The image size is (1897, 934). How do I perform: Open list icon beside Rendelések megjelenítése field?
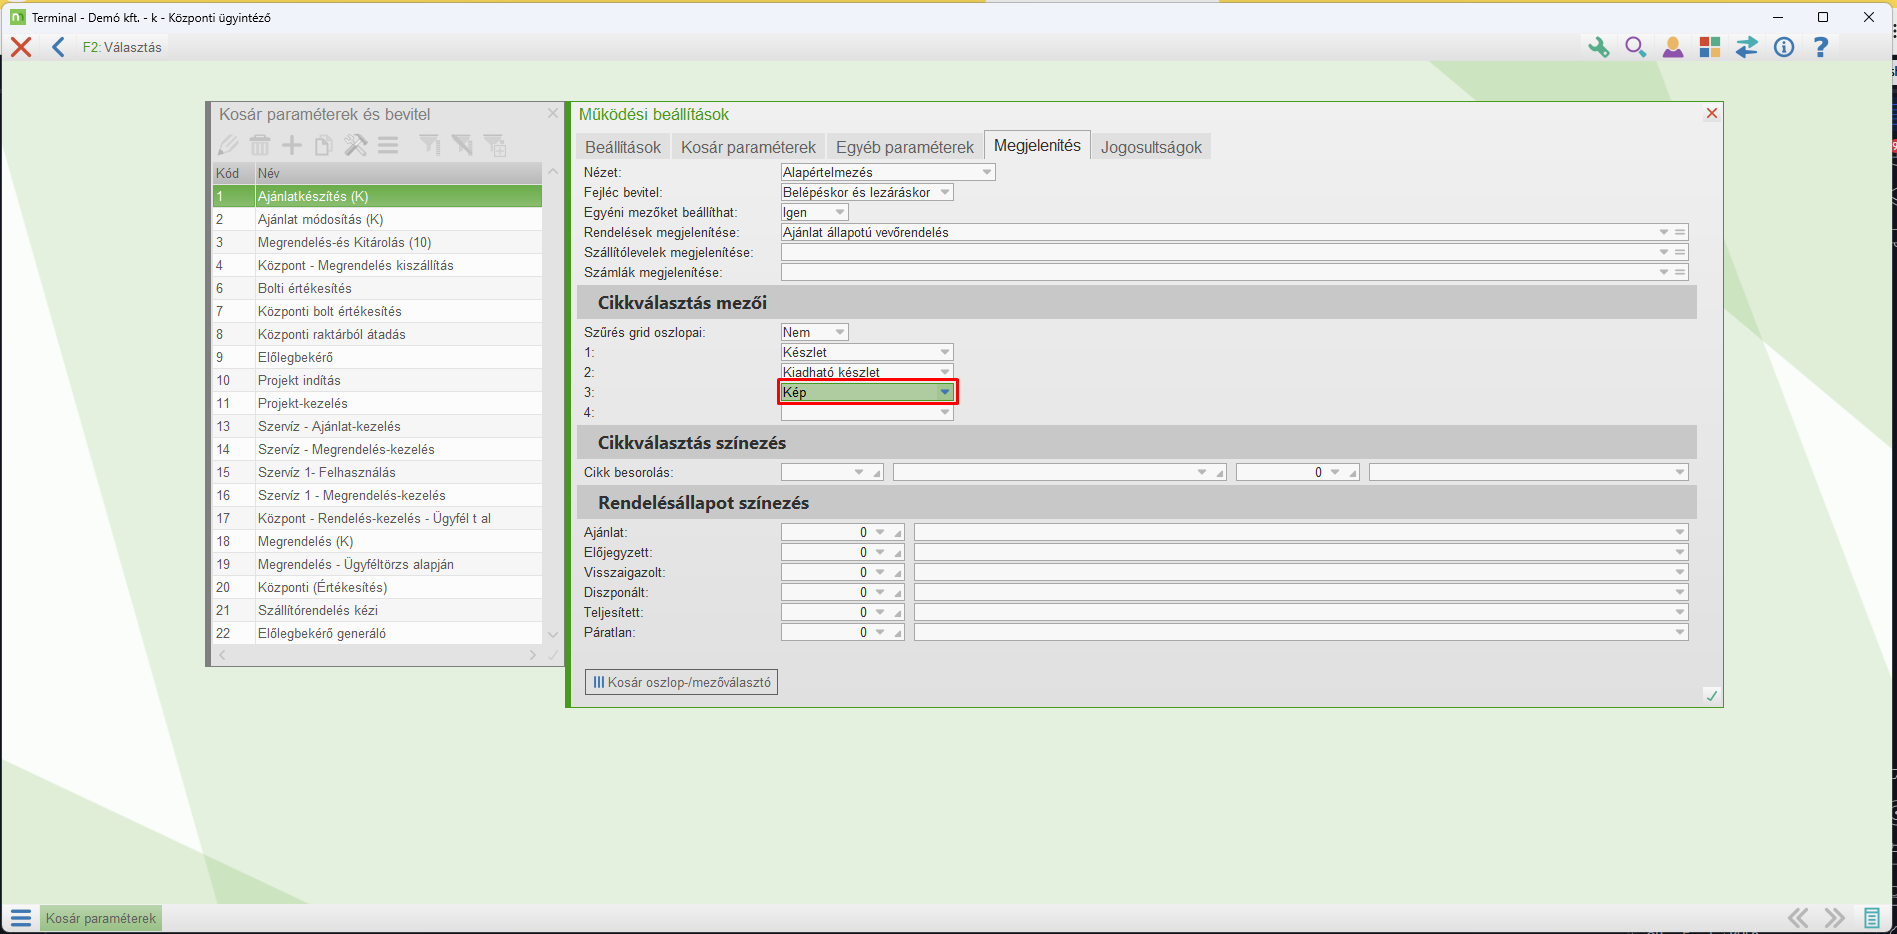click(1681, 232)
